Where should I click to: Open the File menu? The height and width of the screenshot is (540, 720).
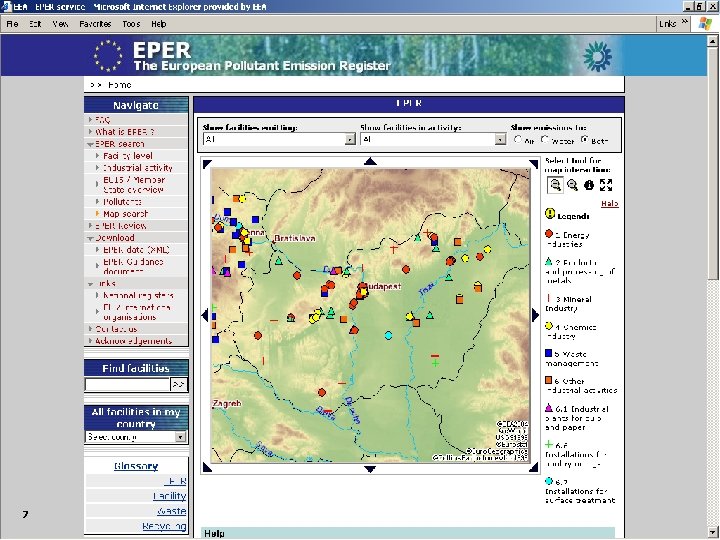click(x=12, y=24)
